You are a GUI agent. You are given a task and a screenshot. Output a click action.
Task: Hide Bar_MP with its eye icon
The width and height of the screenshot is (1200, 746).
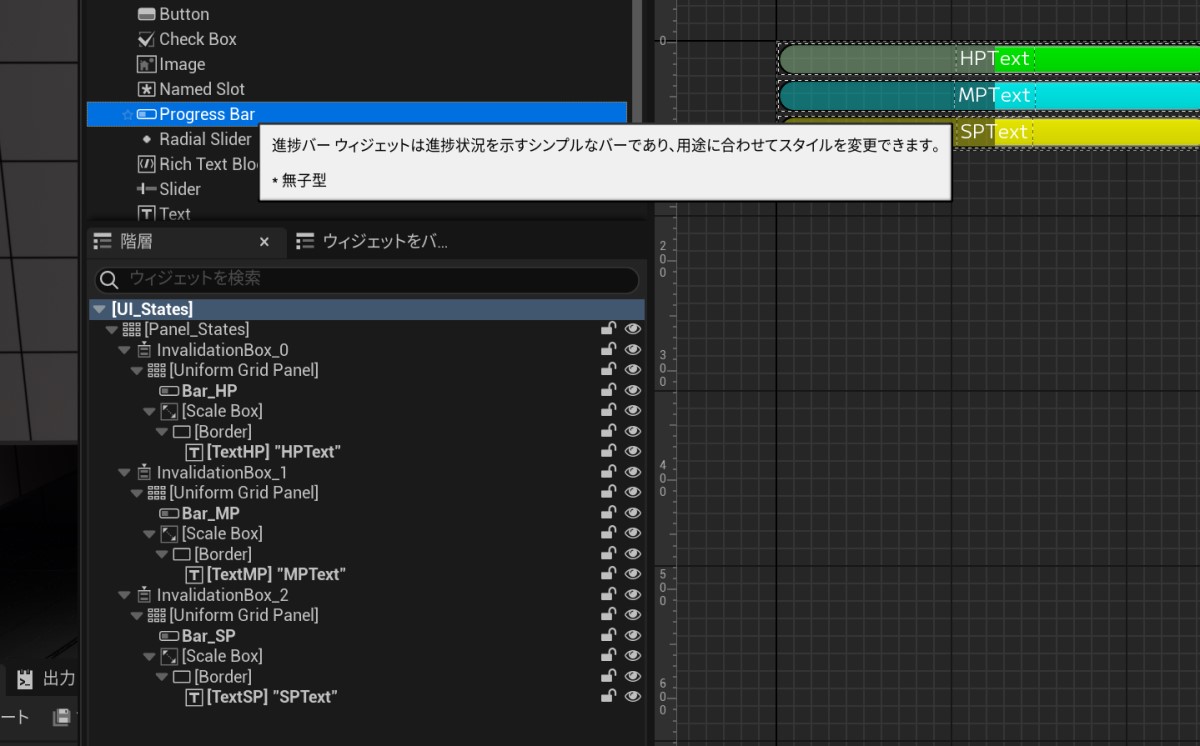point(633,513)
